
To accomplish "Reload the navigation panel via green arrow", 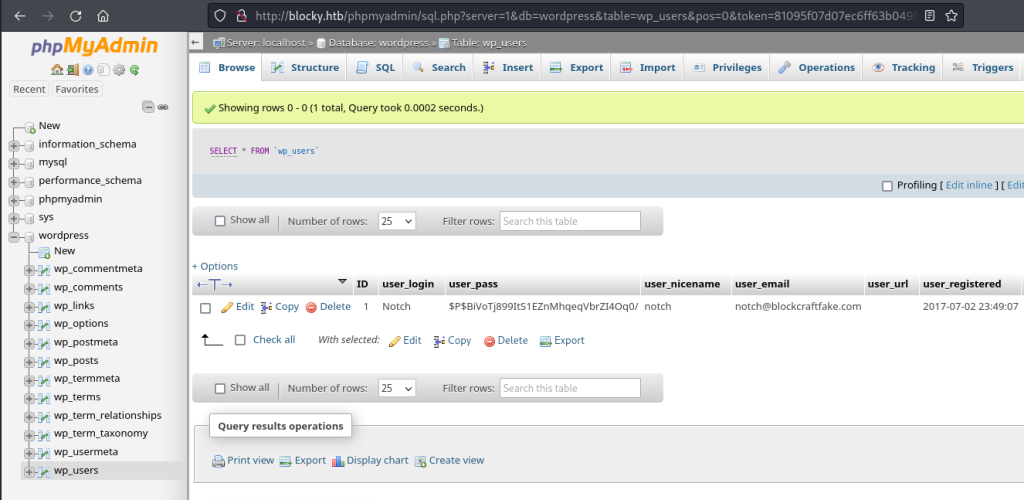I will (x=134, y=69).
